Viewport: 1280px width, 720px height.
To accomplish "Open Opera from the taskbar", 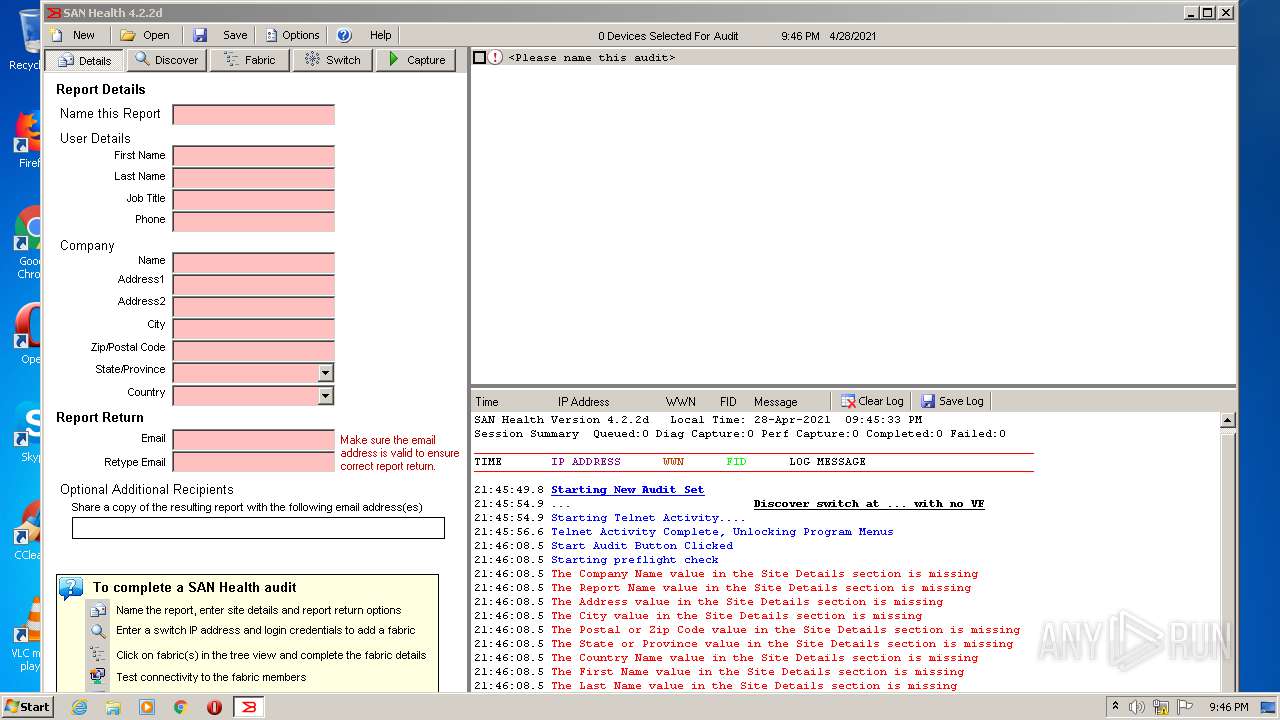I will (x=214, y=707).
